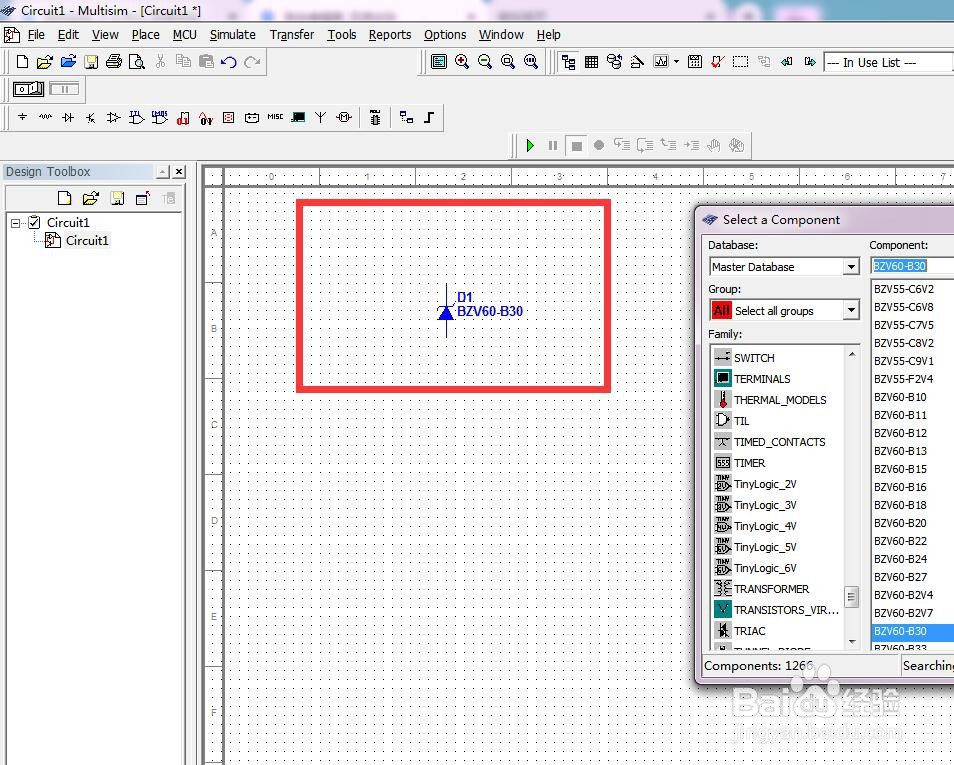954x765 pixels.
Task: Open Print Preview
Action: click(x=137, y=61)
